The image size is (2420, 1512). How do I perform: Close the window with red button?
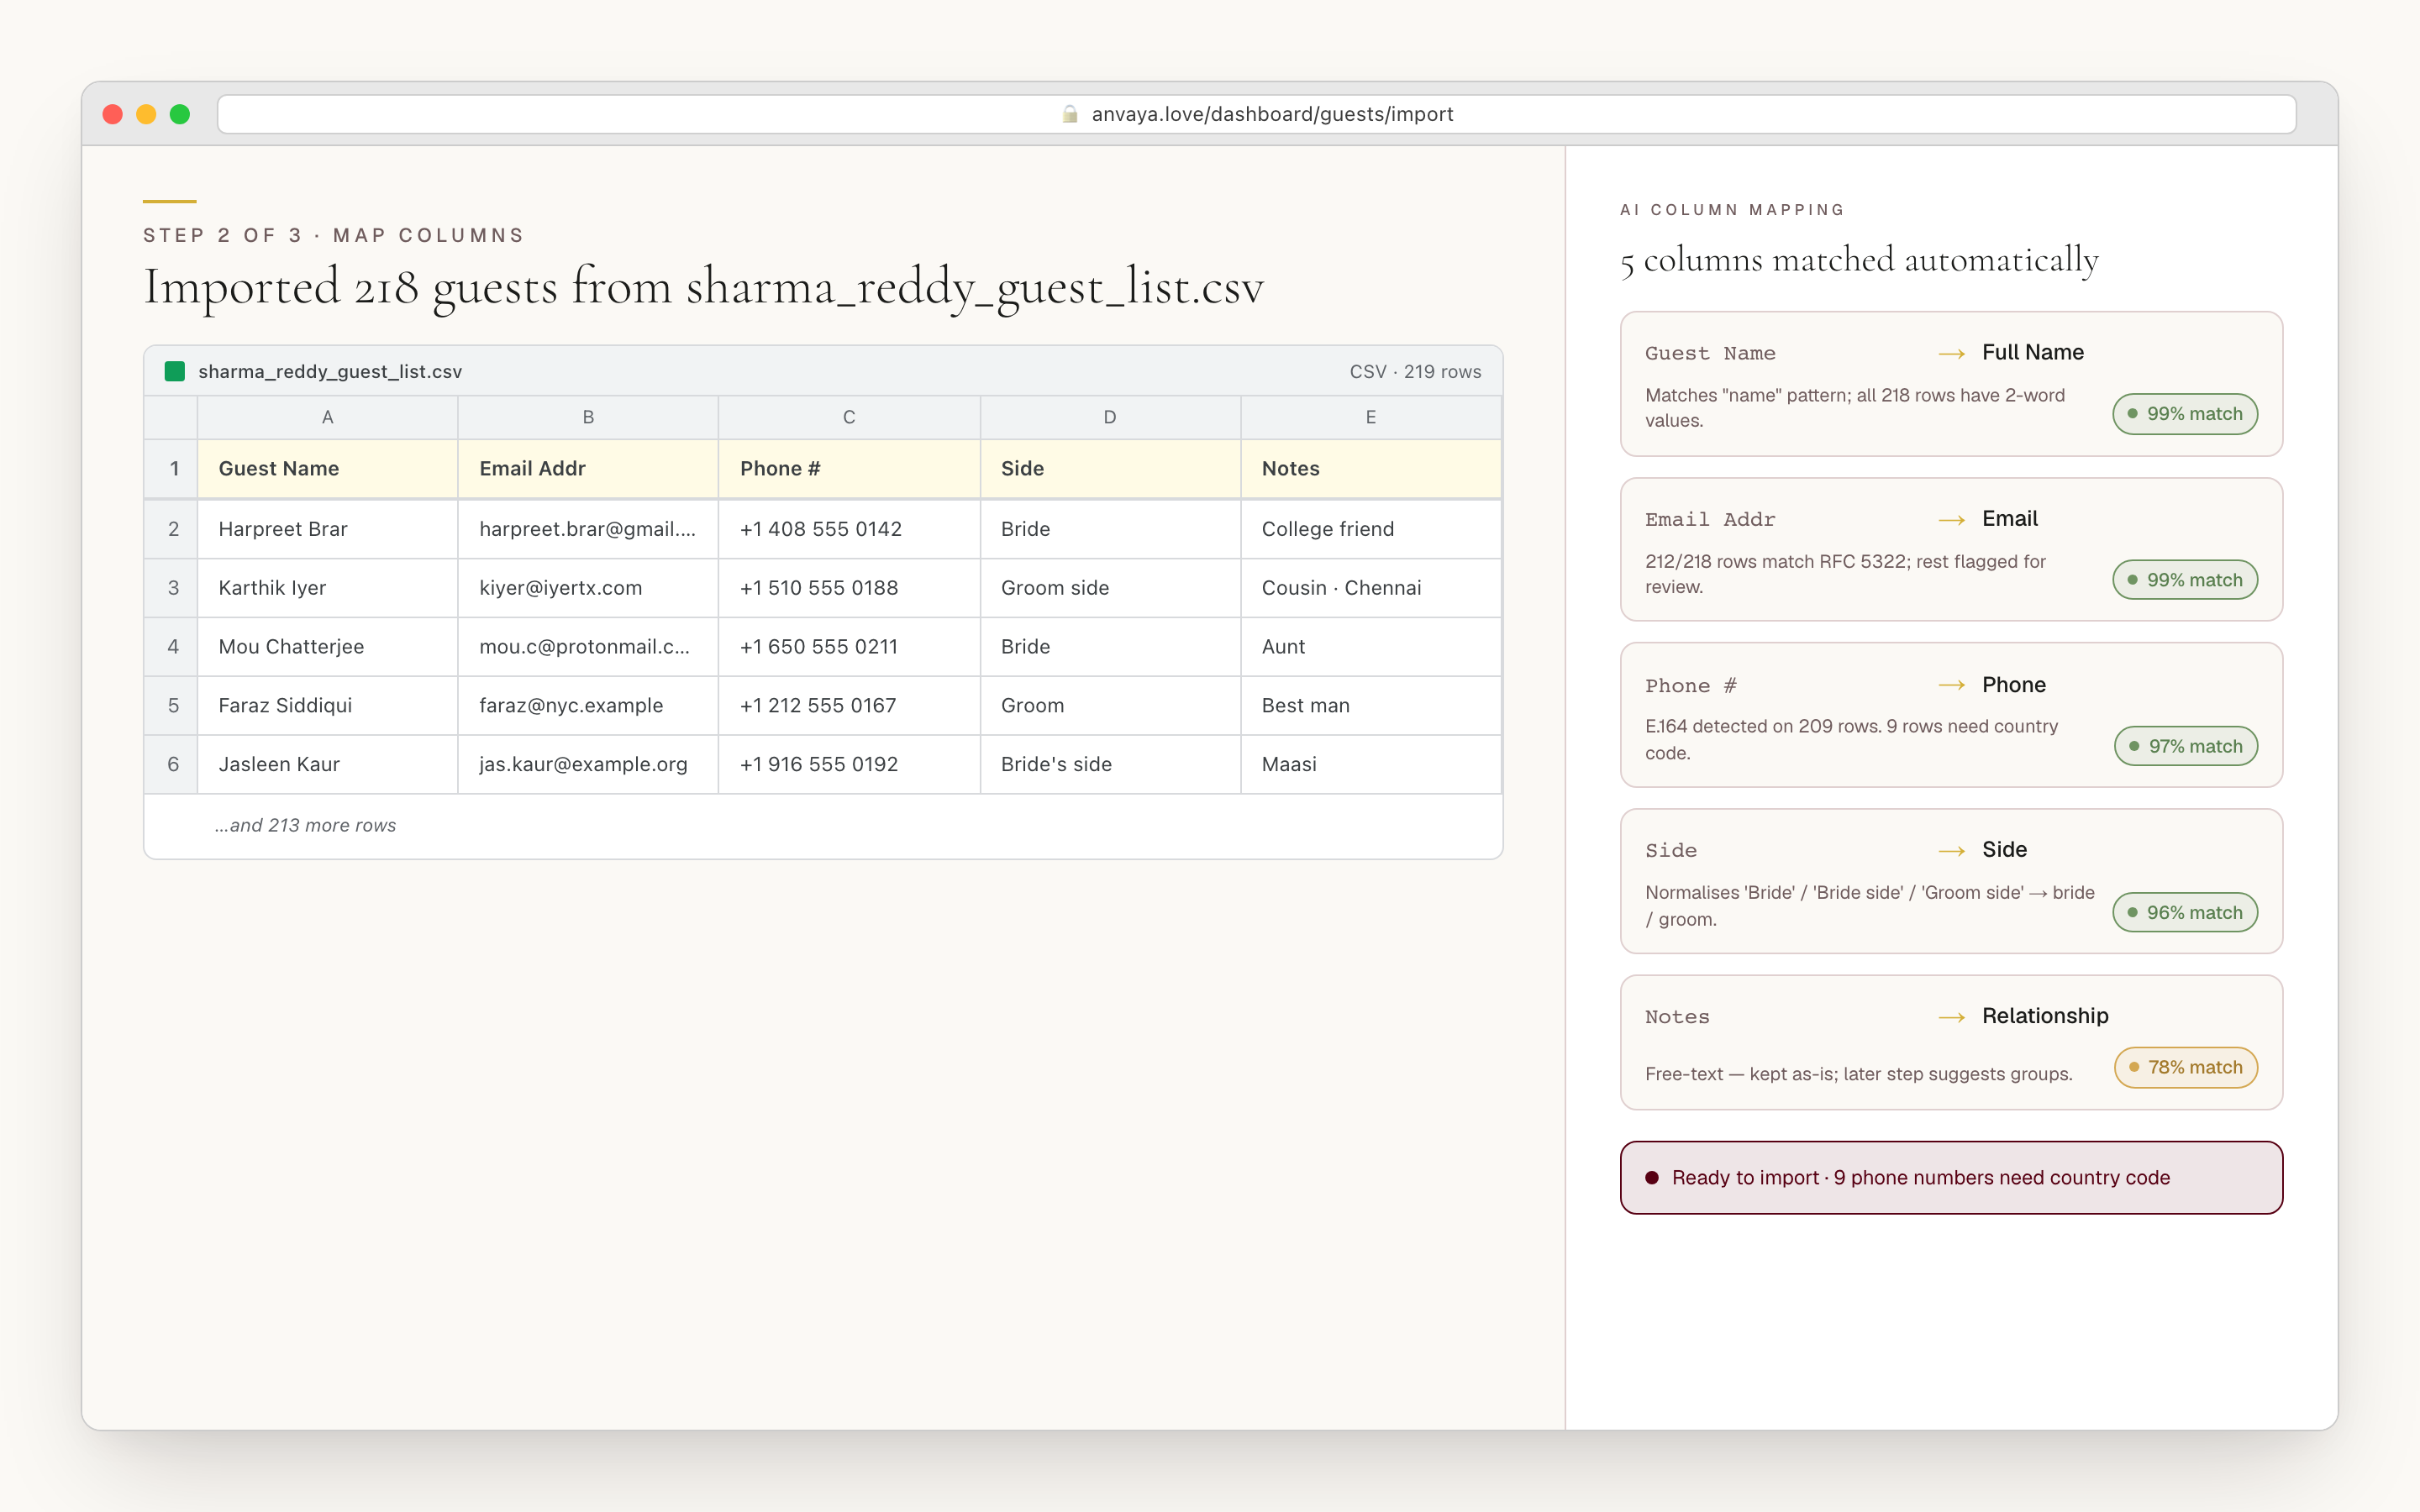[x=113, y=114]
